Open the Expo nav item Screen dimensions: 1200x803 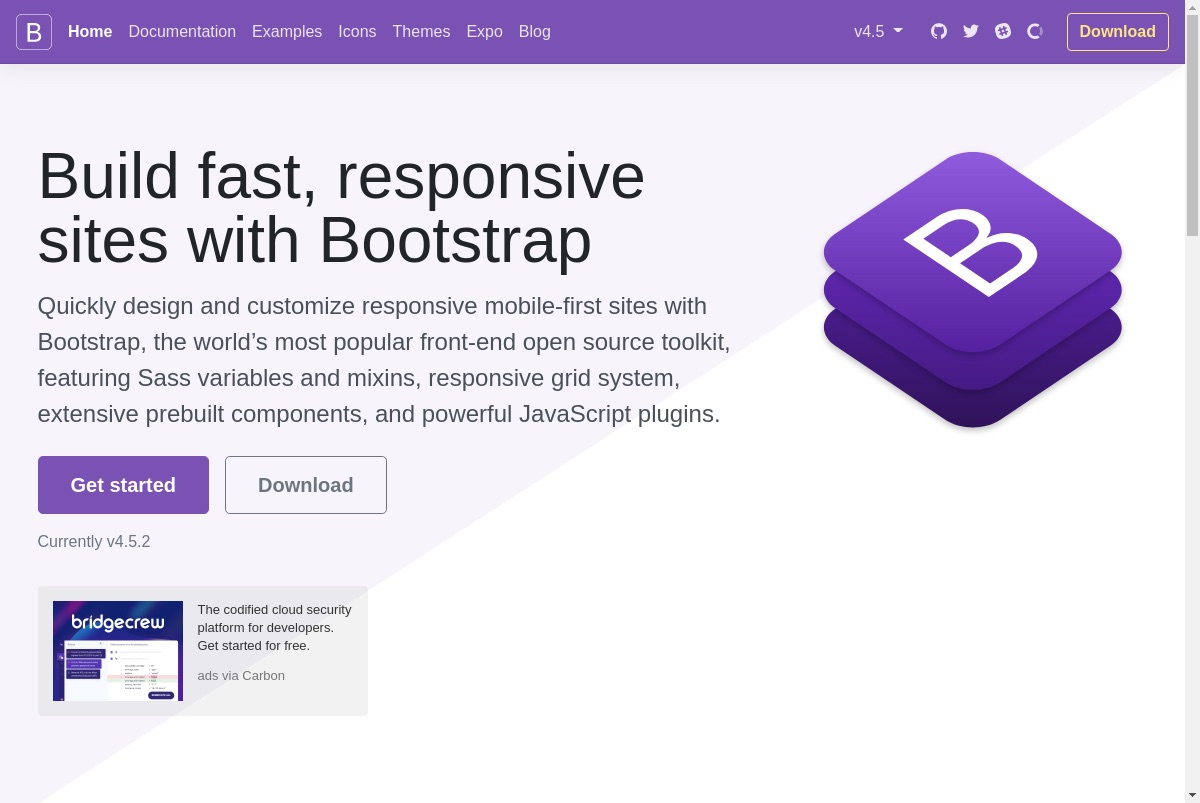click(484, 31)
